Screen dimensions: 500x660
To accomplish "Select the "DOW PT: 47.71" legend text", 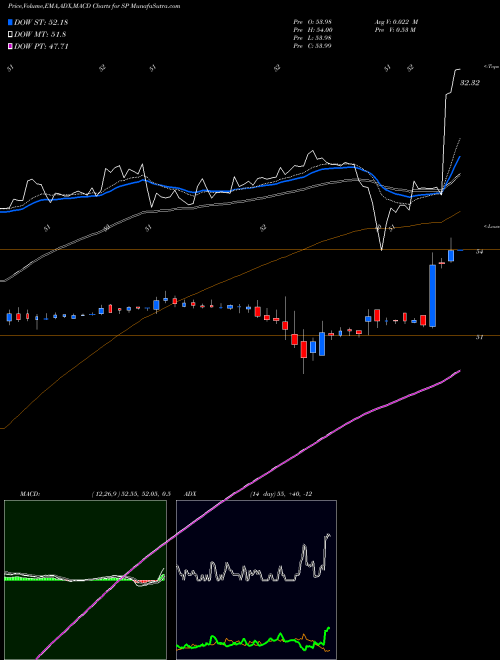I will click(41, 46).
